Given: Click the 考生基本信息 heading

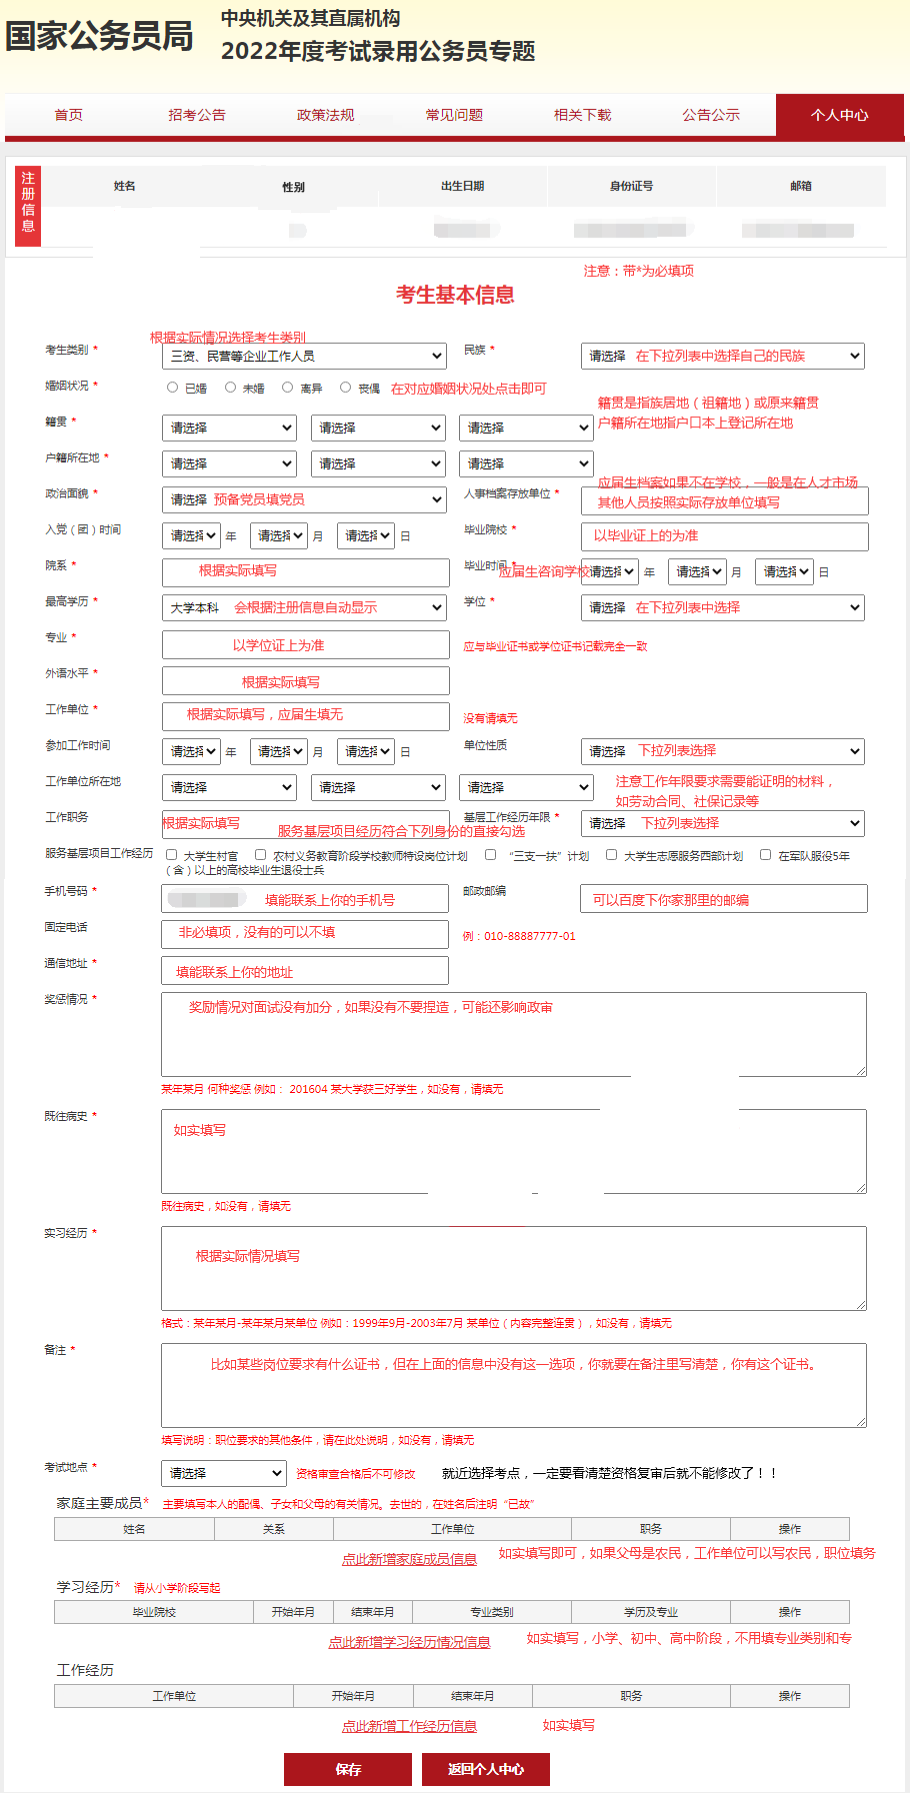Looking at the screenshot, I should [455, 295].
